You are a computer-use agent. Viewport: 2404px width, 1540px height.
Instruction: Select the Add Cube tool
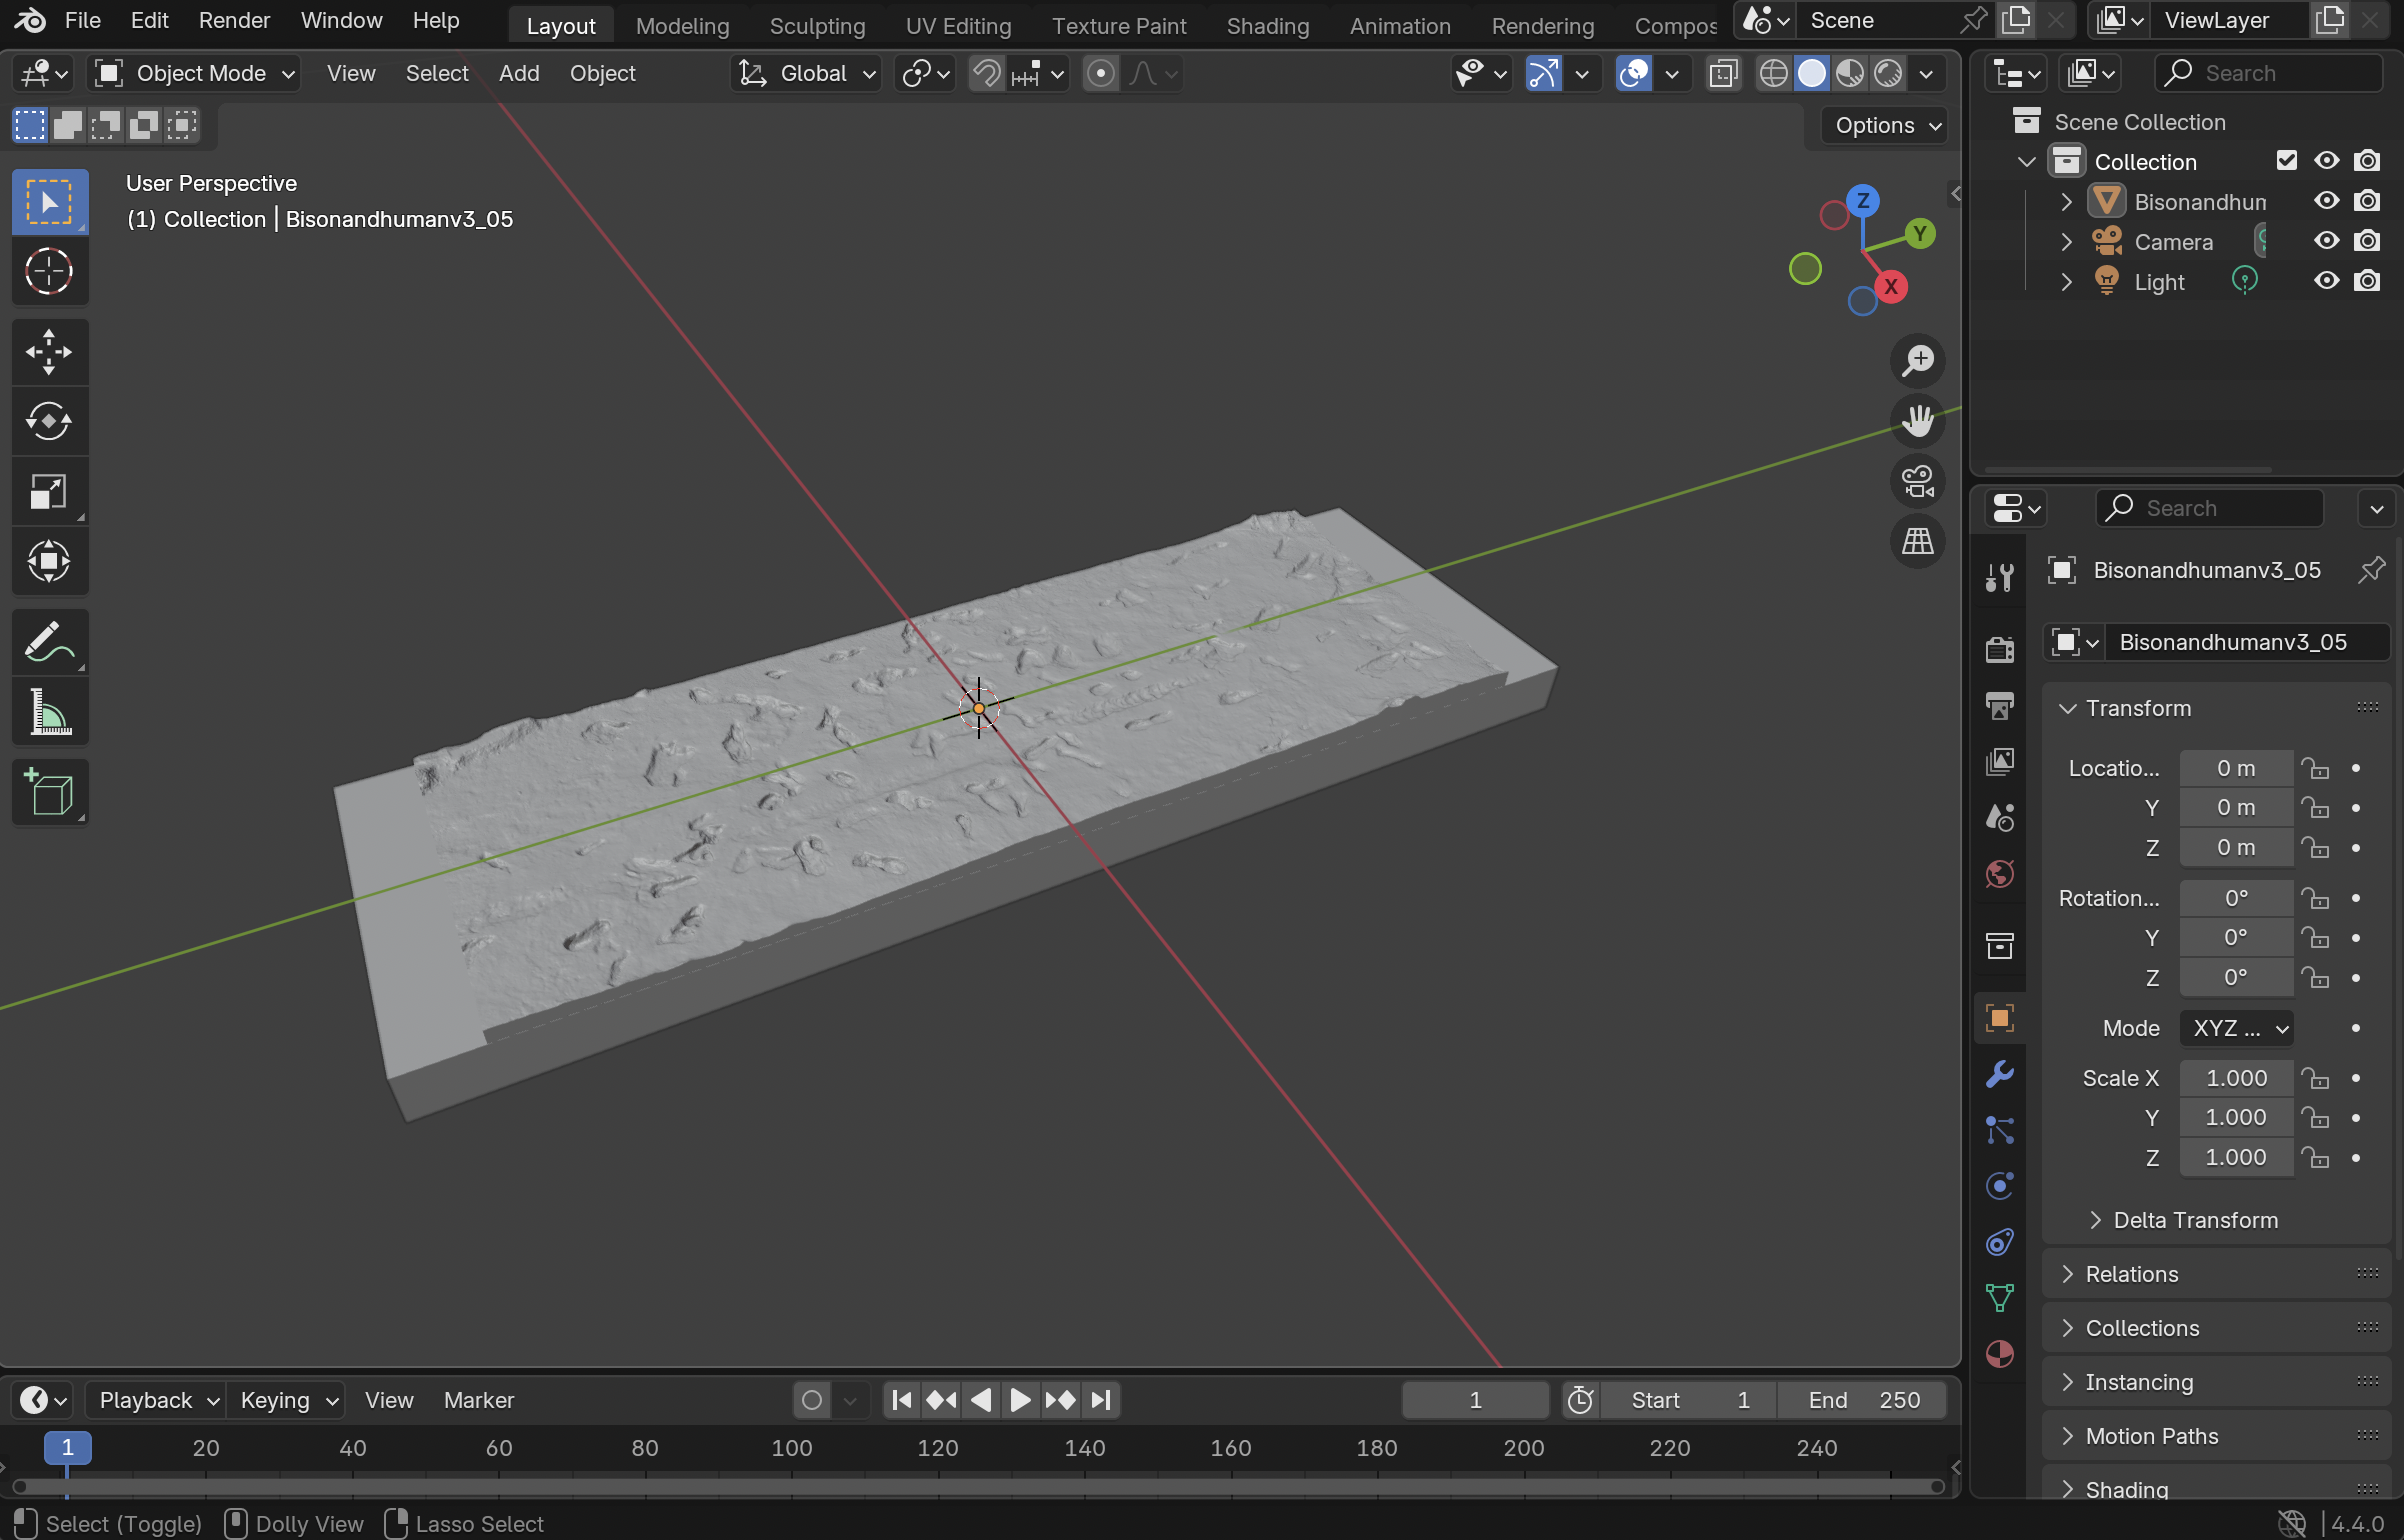[x=49, y=792]
